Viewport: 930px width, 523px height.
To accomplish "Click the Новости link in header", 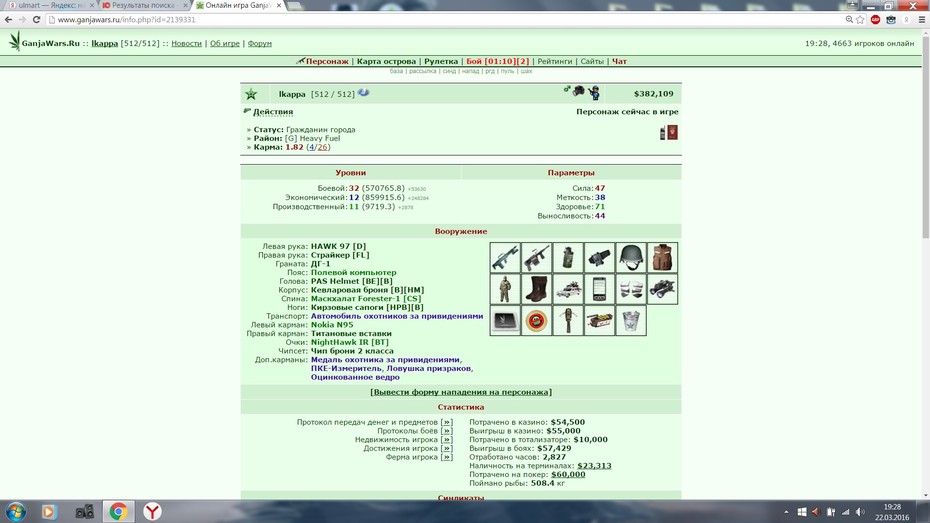I will point(186,43).
